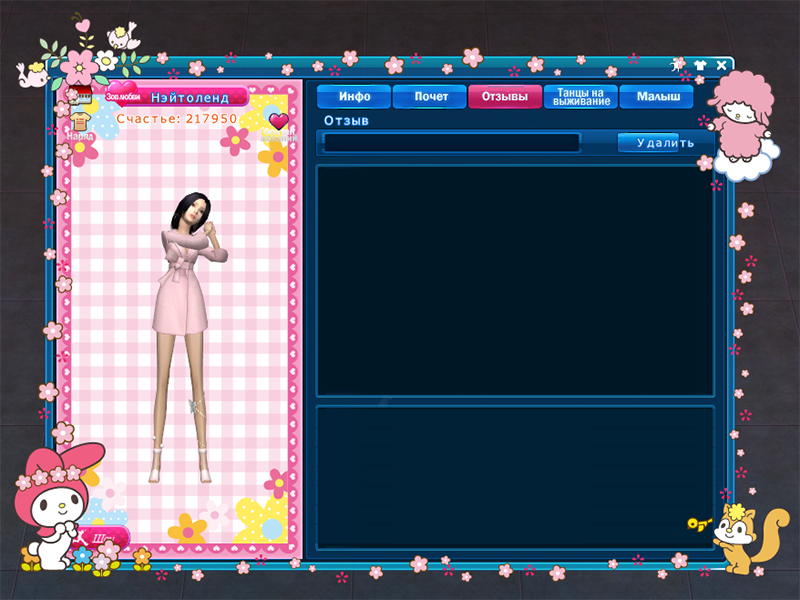Click the yellow key icon

pyautogui.click(x=698, y=524)
